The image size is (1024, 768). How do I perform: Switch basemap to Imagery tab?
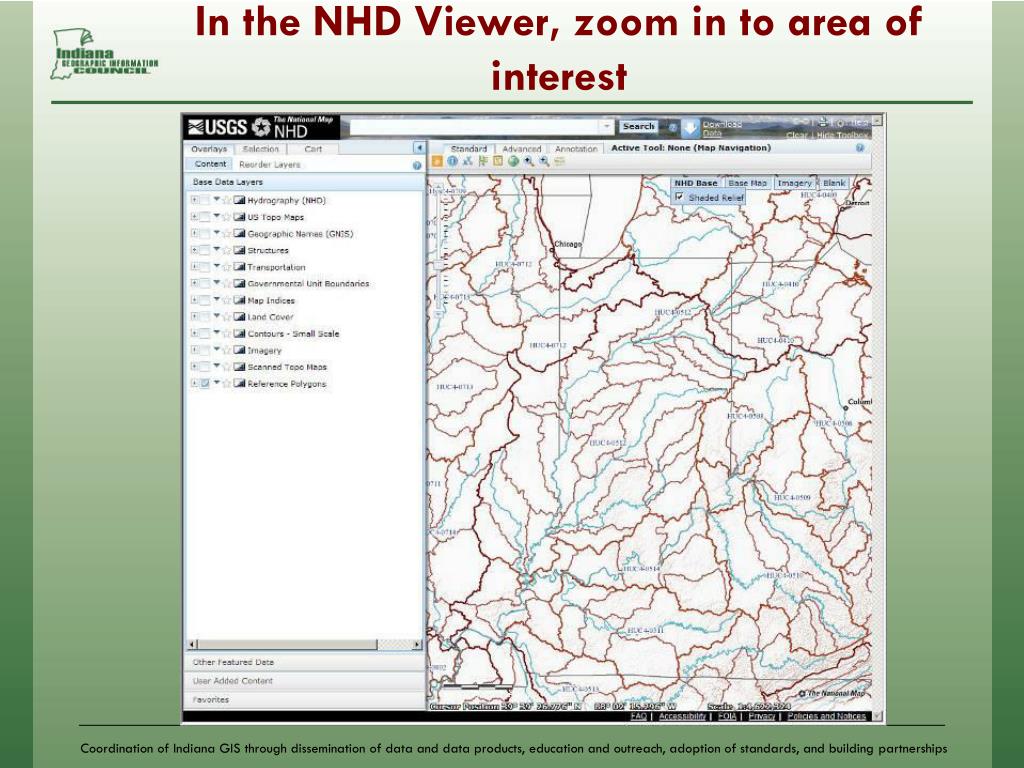pos(794,183)
